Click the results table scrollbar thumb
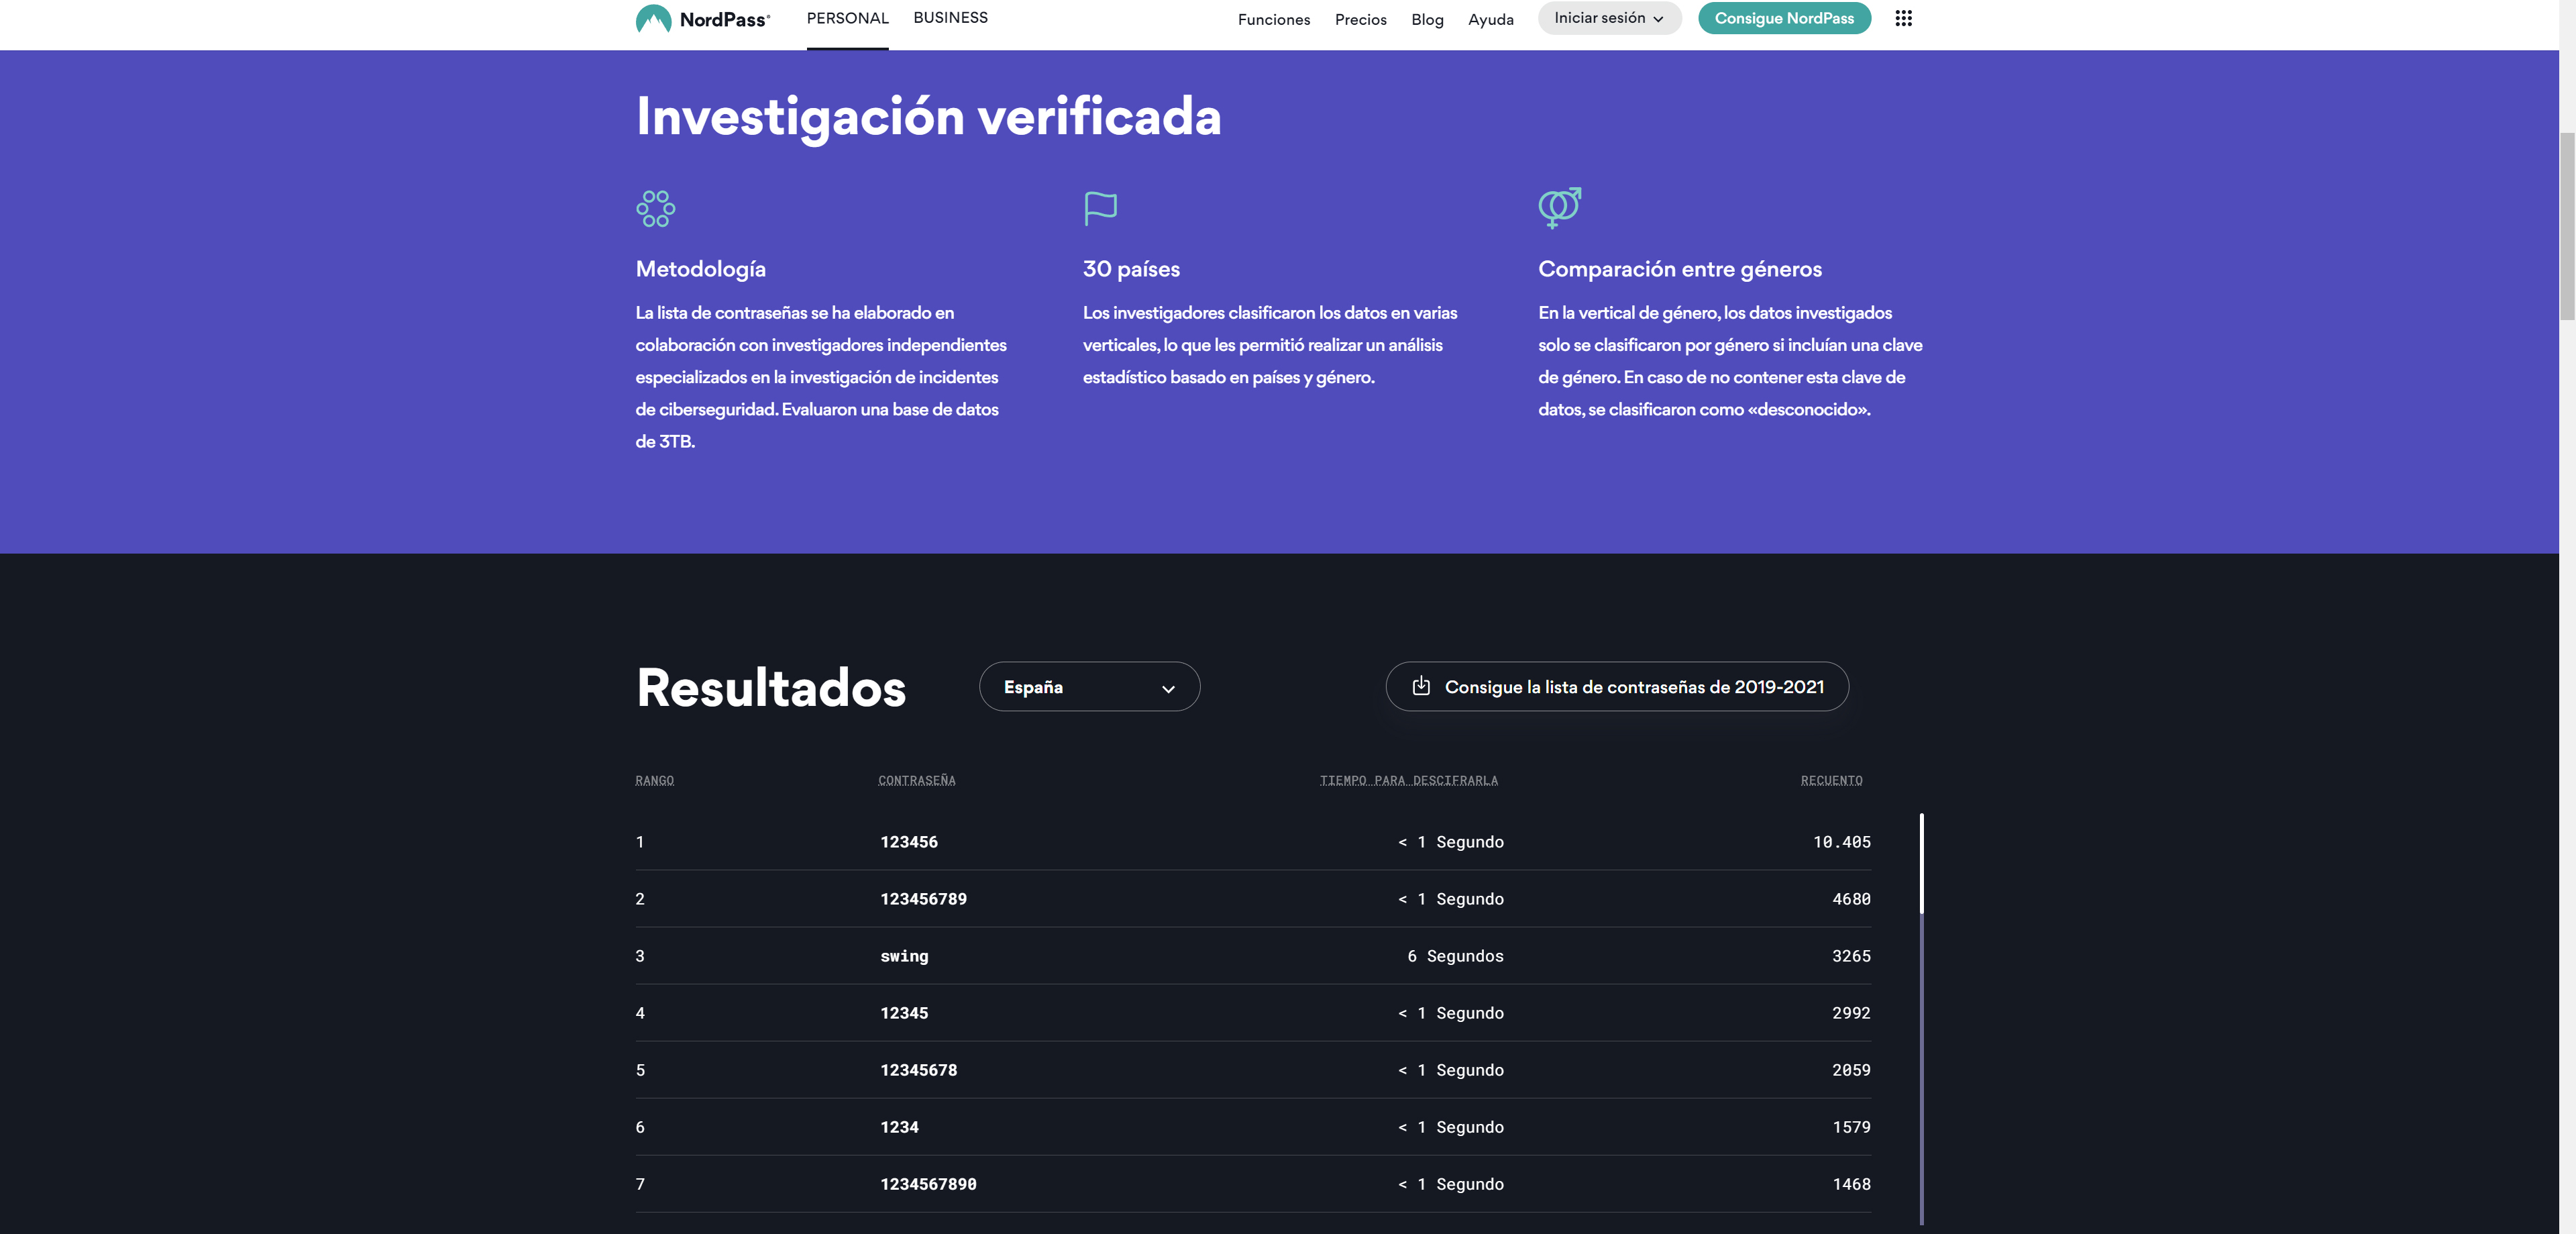 coord(1921,863)
